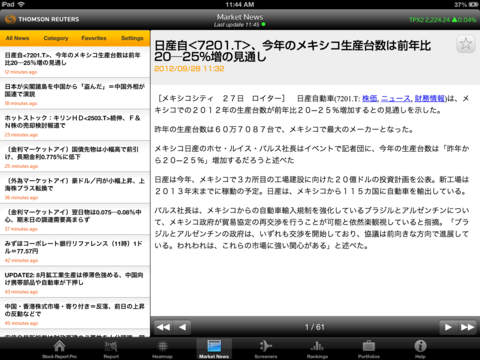This screenshot has width=480, height=360.
Task: Switch to the Favorites tab
Action: click(94, 38)
